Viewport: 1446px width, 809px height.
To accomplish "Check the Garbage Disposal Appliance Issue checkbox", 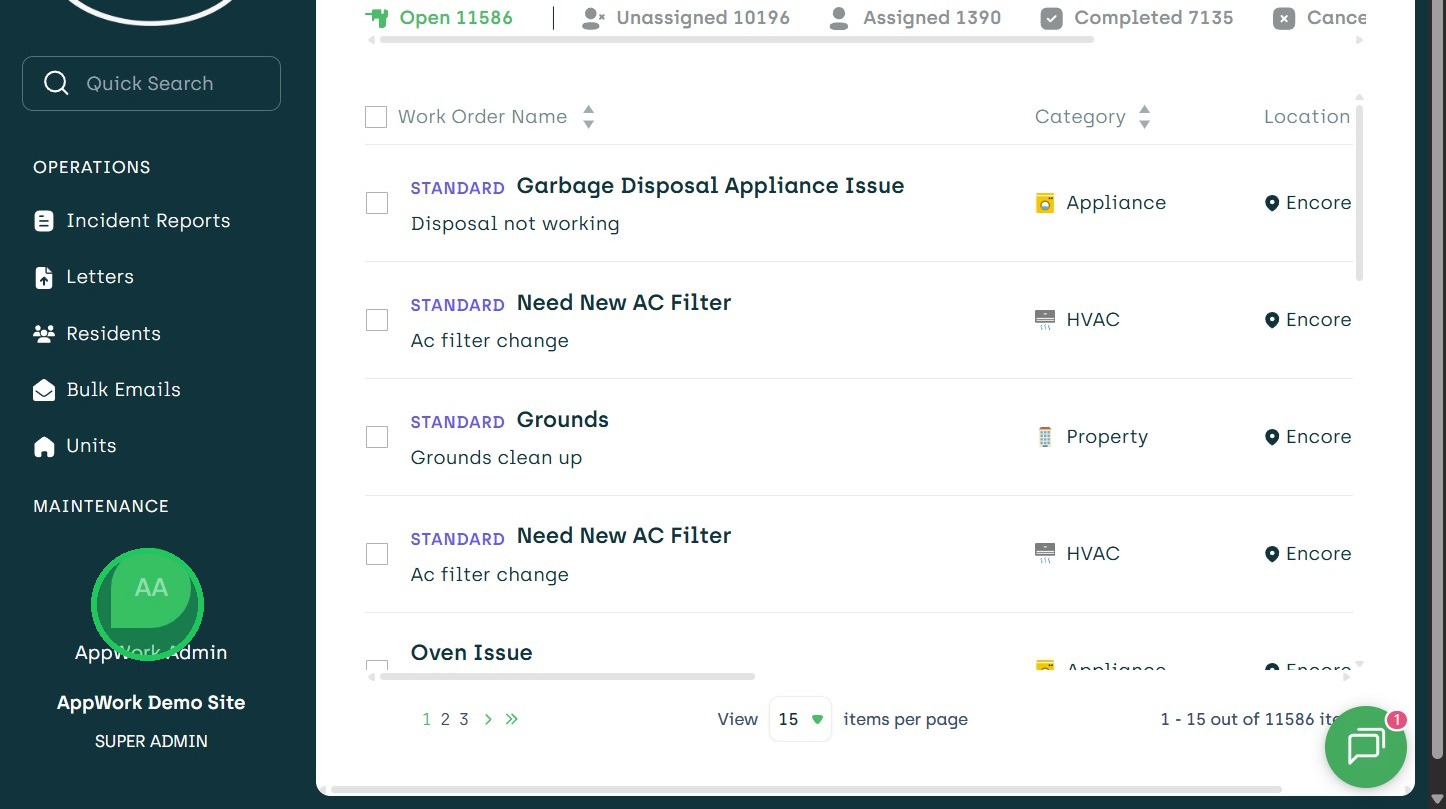I will click(377, 203).
